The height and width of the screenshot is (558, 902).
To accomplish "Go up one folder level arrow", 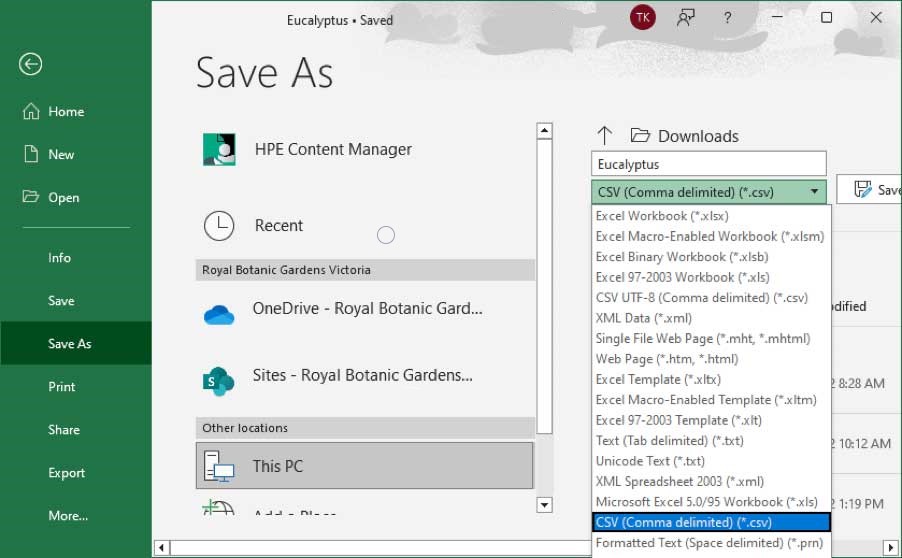I will click(605, 136).
